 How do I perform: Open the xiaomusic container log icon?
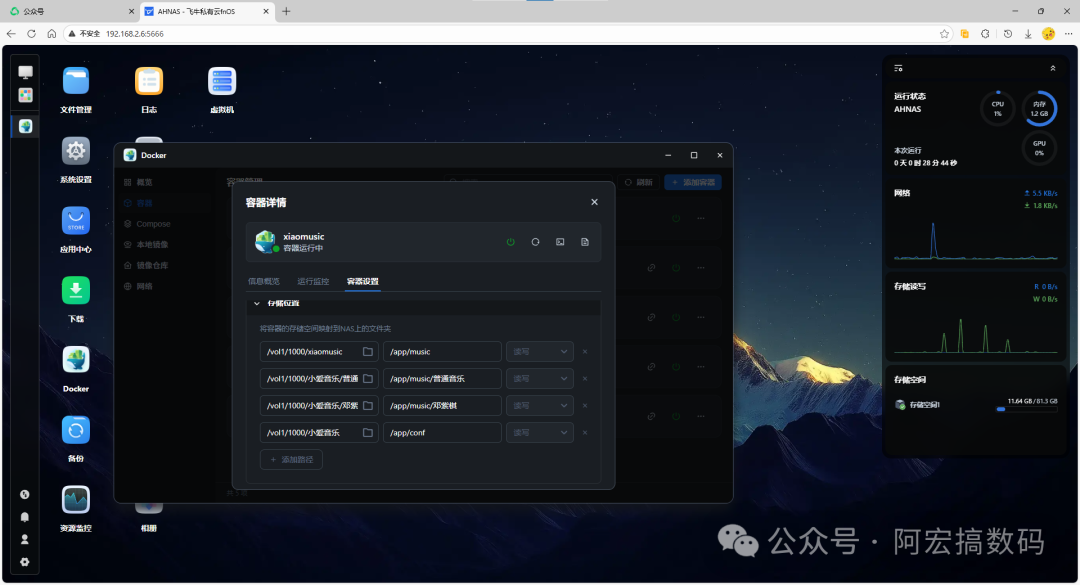(x=585, y=242)
